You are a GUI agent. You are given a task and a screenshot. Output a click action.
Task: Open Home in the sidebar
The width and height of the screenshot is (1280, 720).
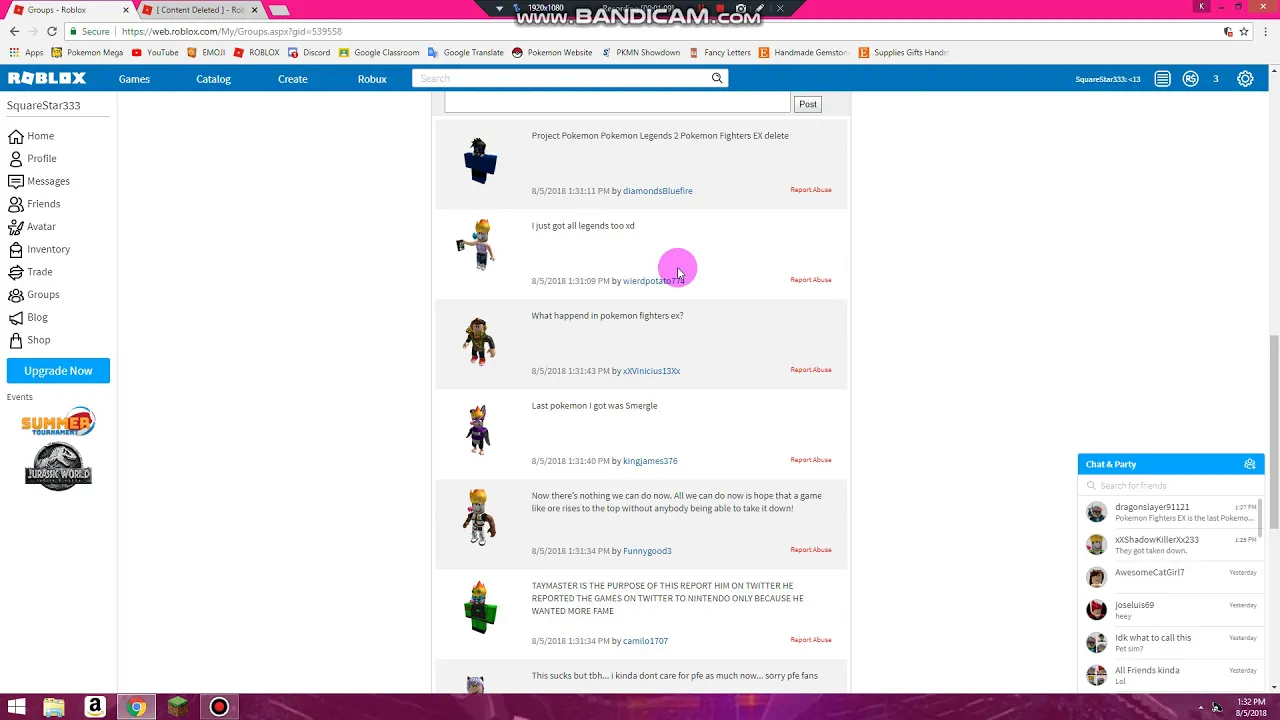pos(31,136)
